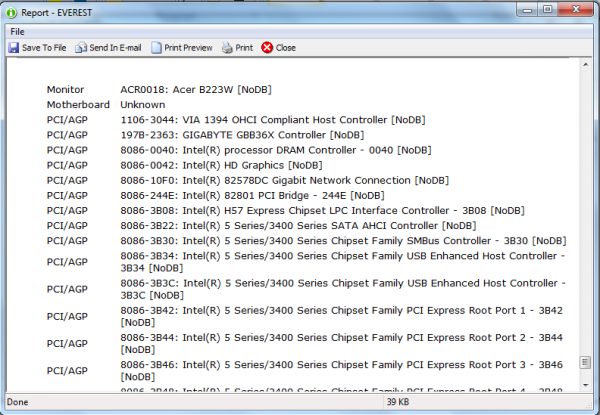
Task: Select the GIGABYTE GBB36X Controller line
Action: 242,135
